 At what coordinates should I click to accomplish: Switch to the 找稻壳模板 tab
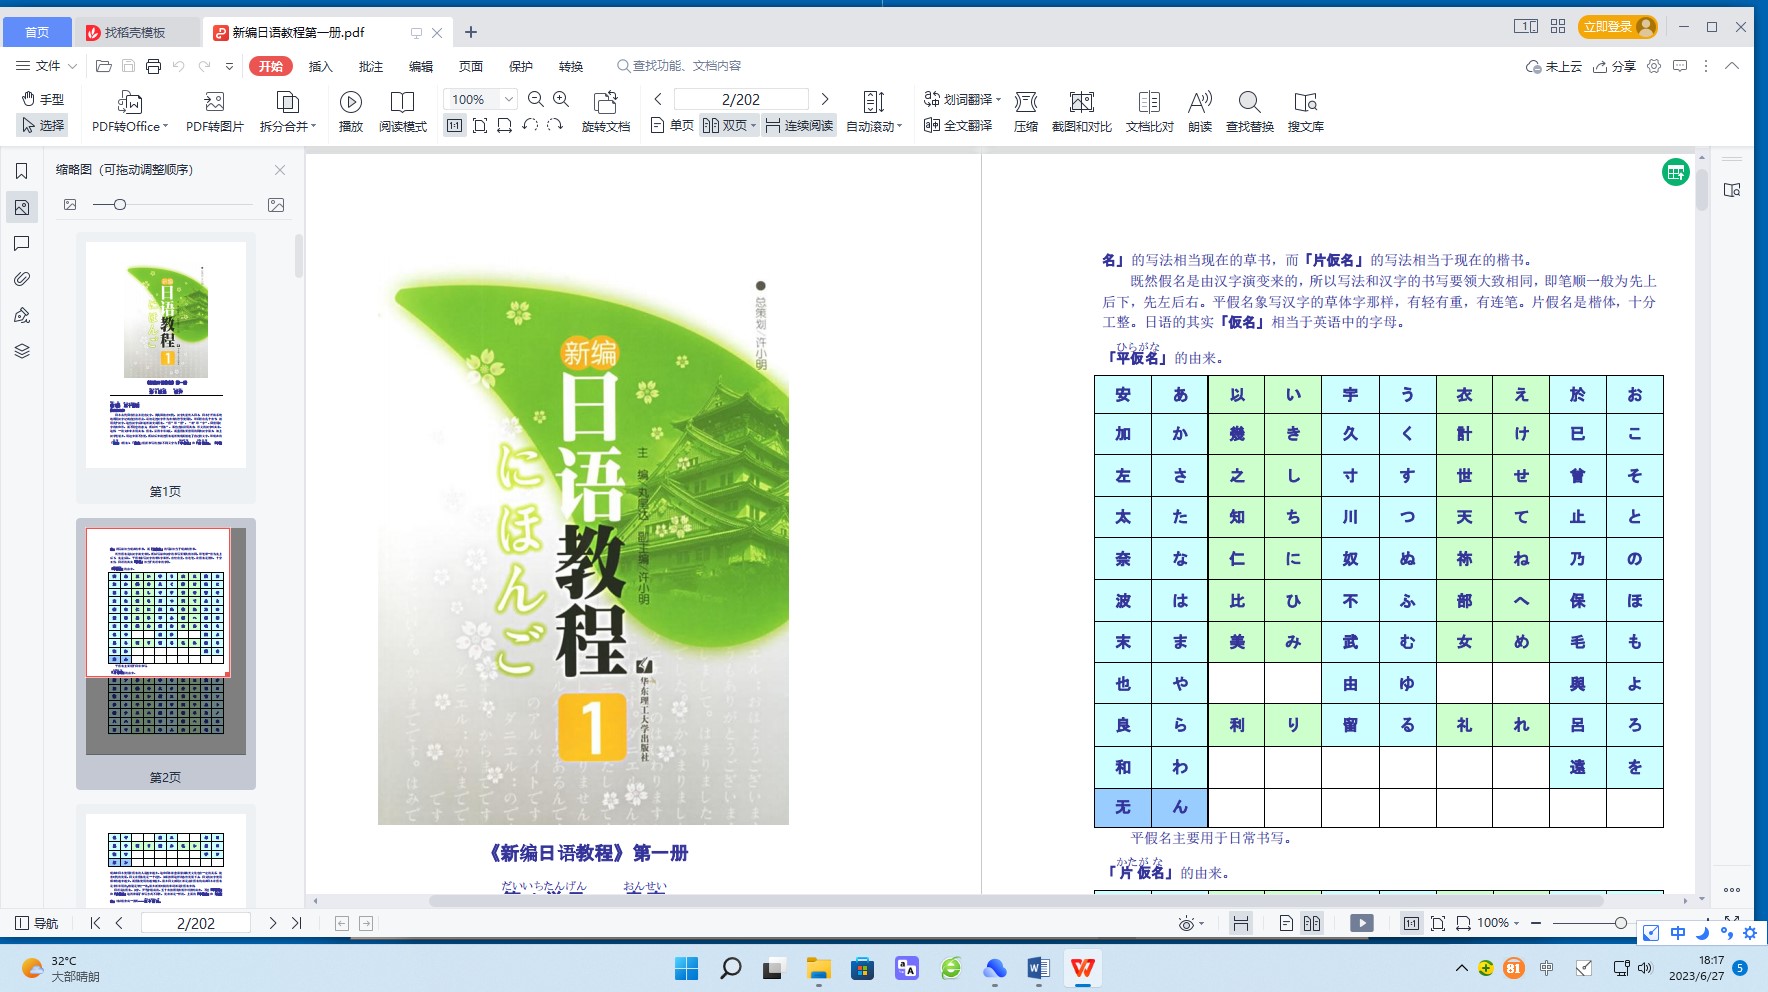point(135,33)
